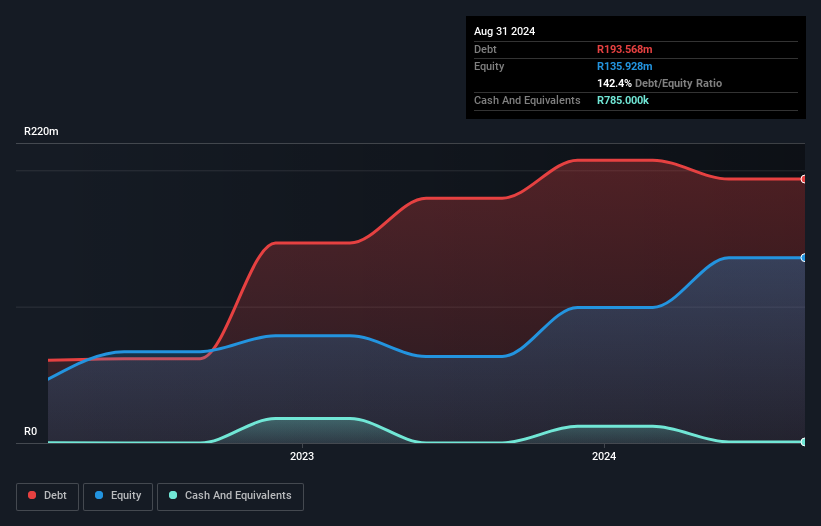Click the 142.4% Debt/Equity Ratio text
The image size is (821, 526).
(659, 83)
